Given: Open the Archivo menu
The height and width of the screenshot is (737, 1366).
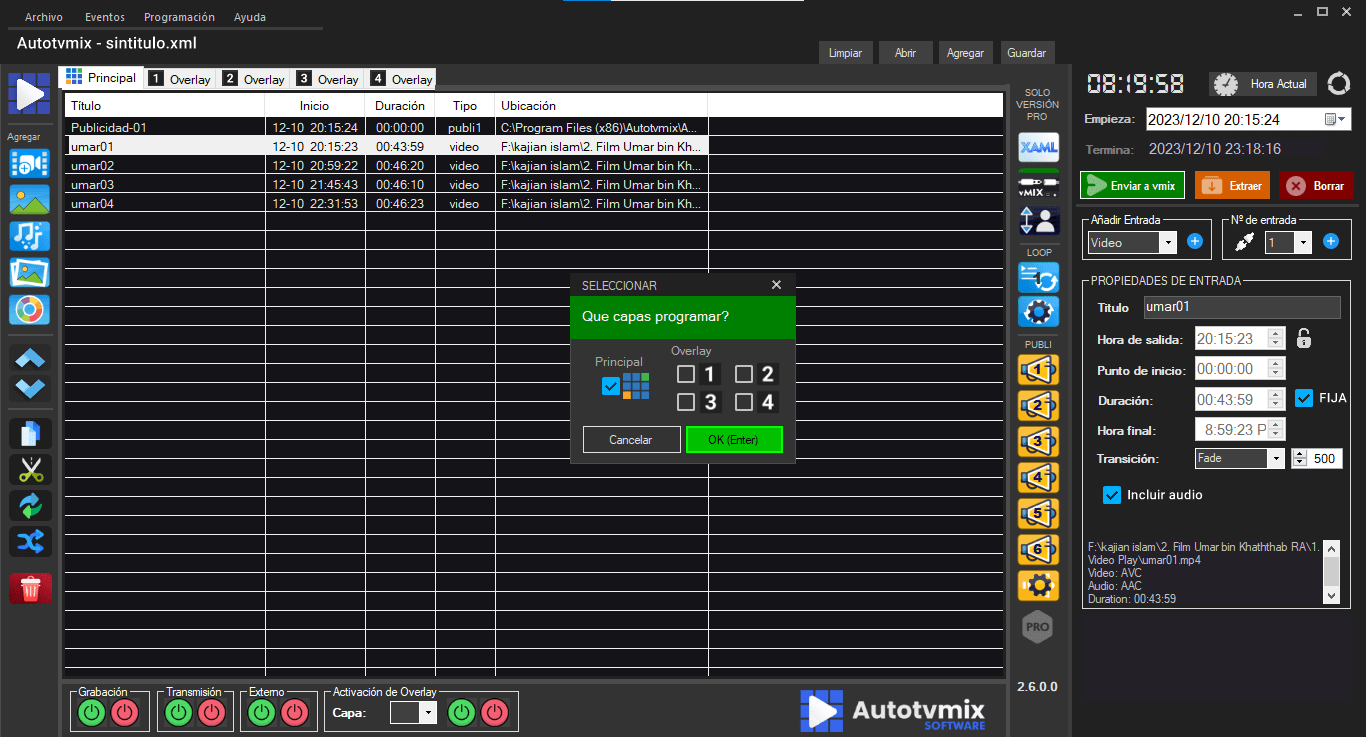Looking at the screenshot, I should (x=44, y=17).
